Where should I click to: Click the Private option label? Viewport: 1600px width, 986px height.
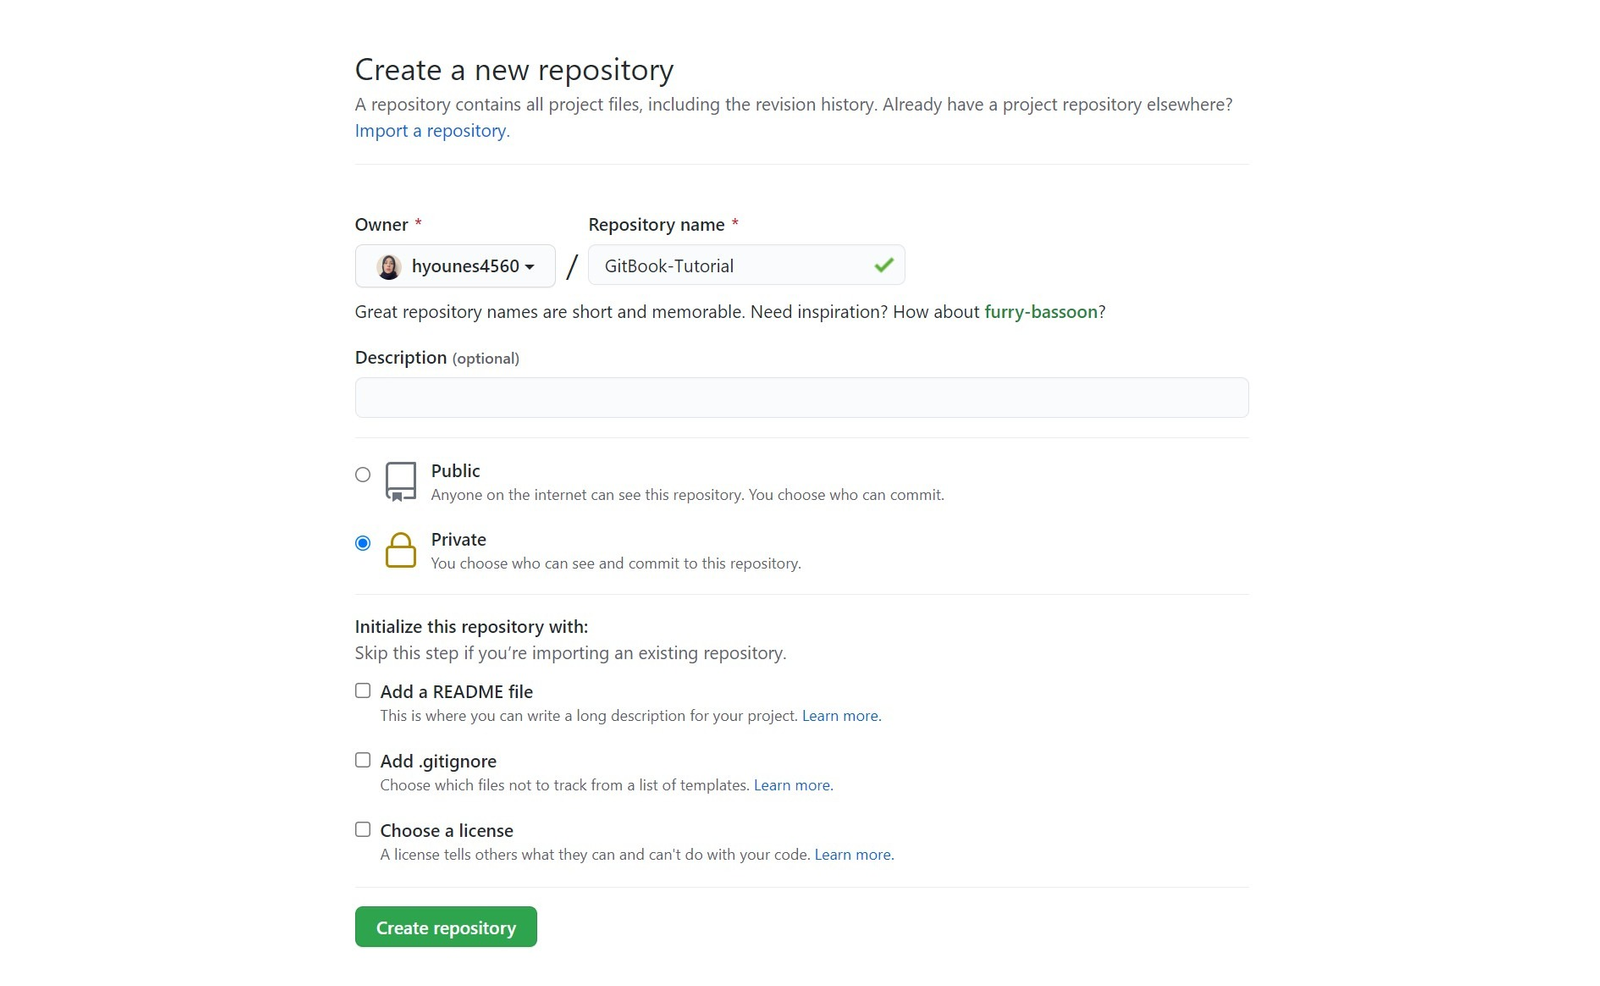pos(458,540)
